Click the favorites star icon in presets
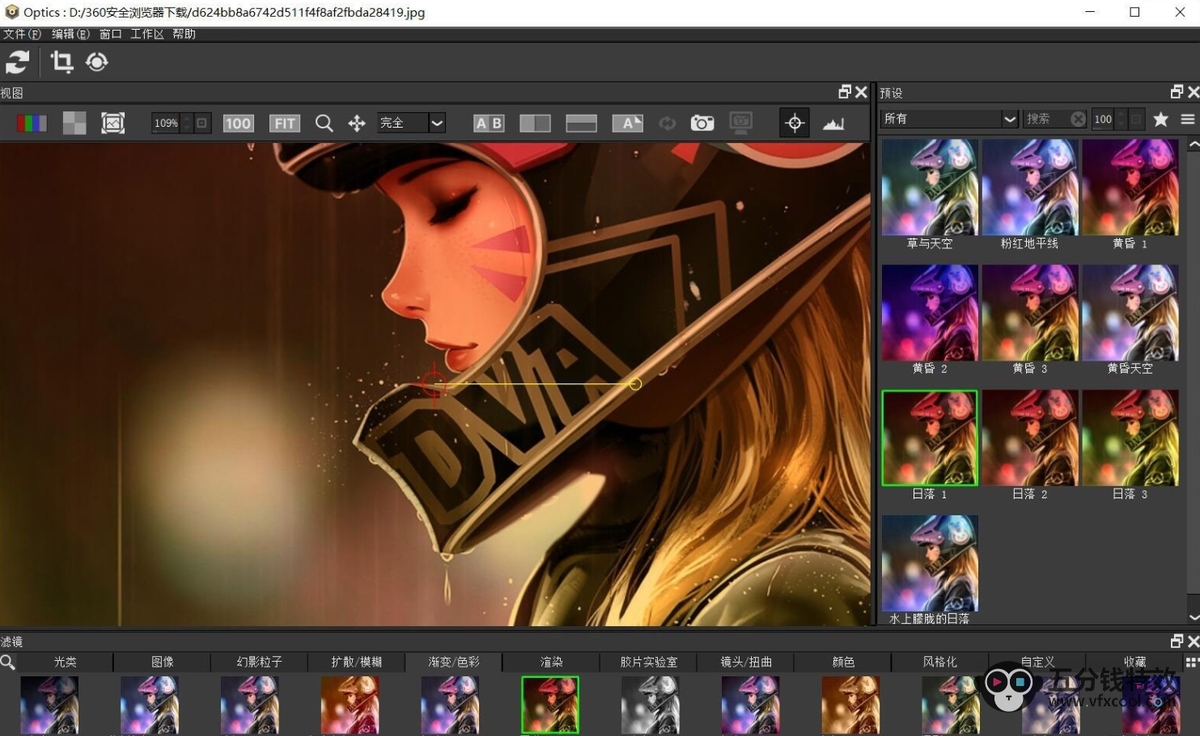The image size is (1200, 736). 1161,119
